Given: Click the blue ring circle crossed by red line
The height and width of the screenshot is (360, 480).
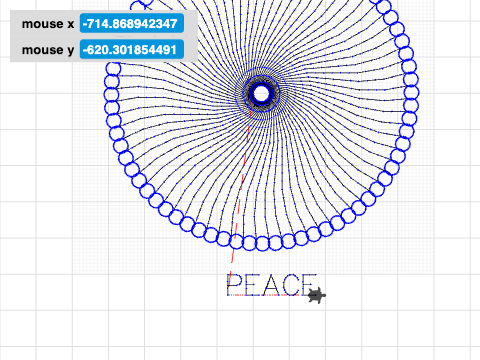Looking at the screenshot, I should point(236,242).
